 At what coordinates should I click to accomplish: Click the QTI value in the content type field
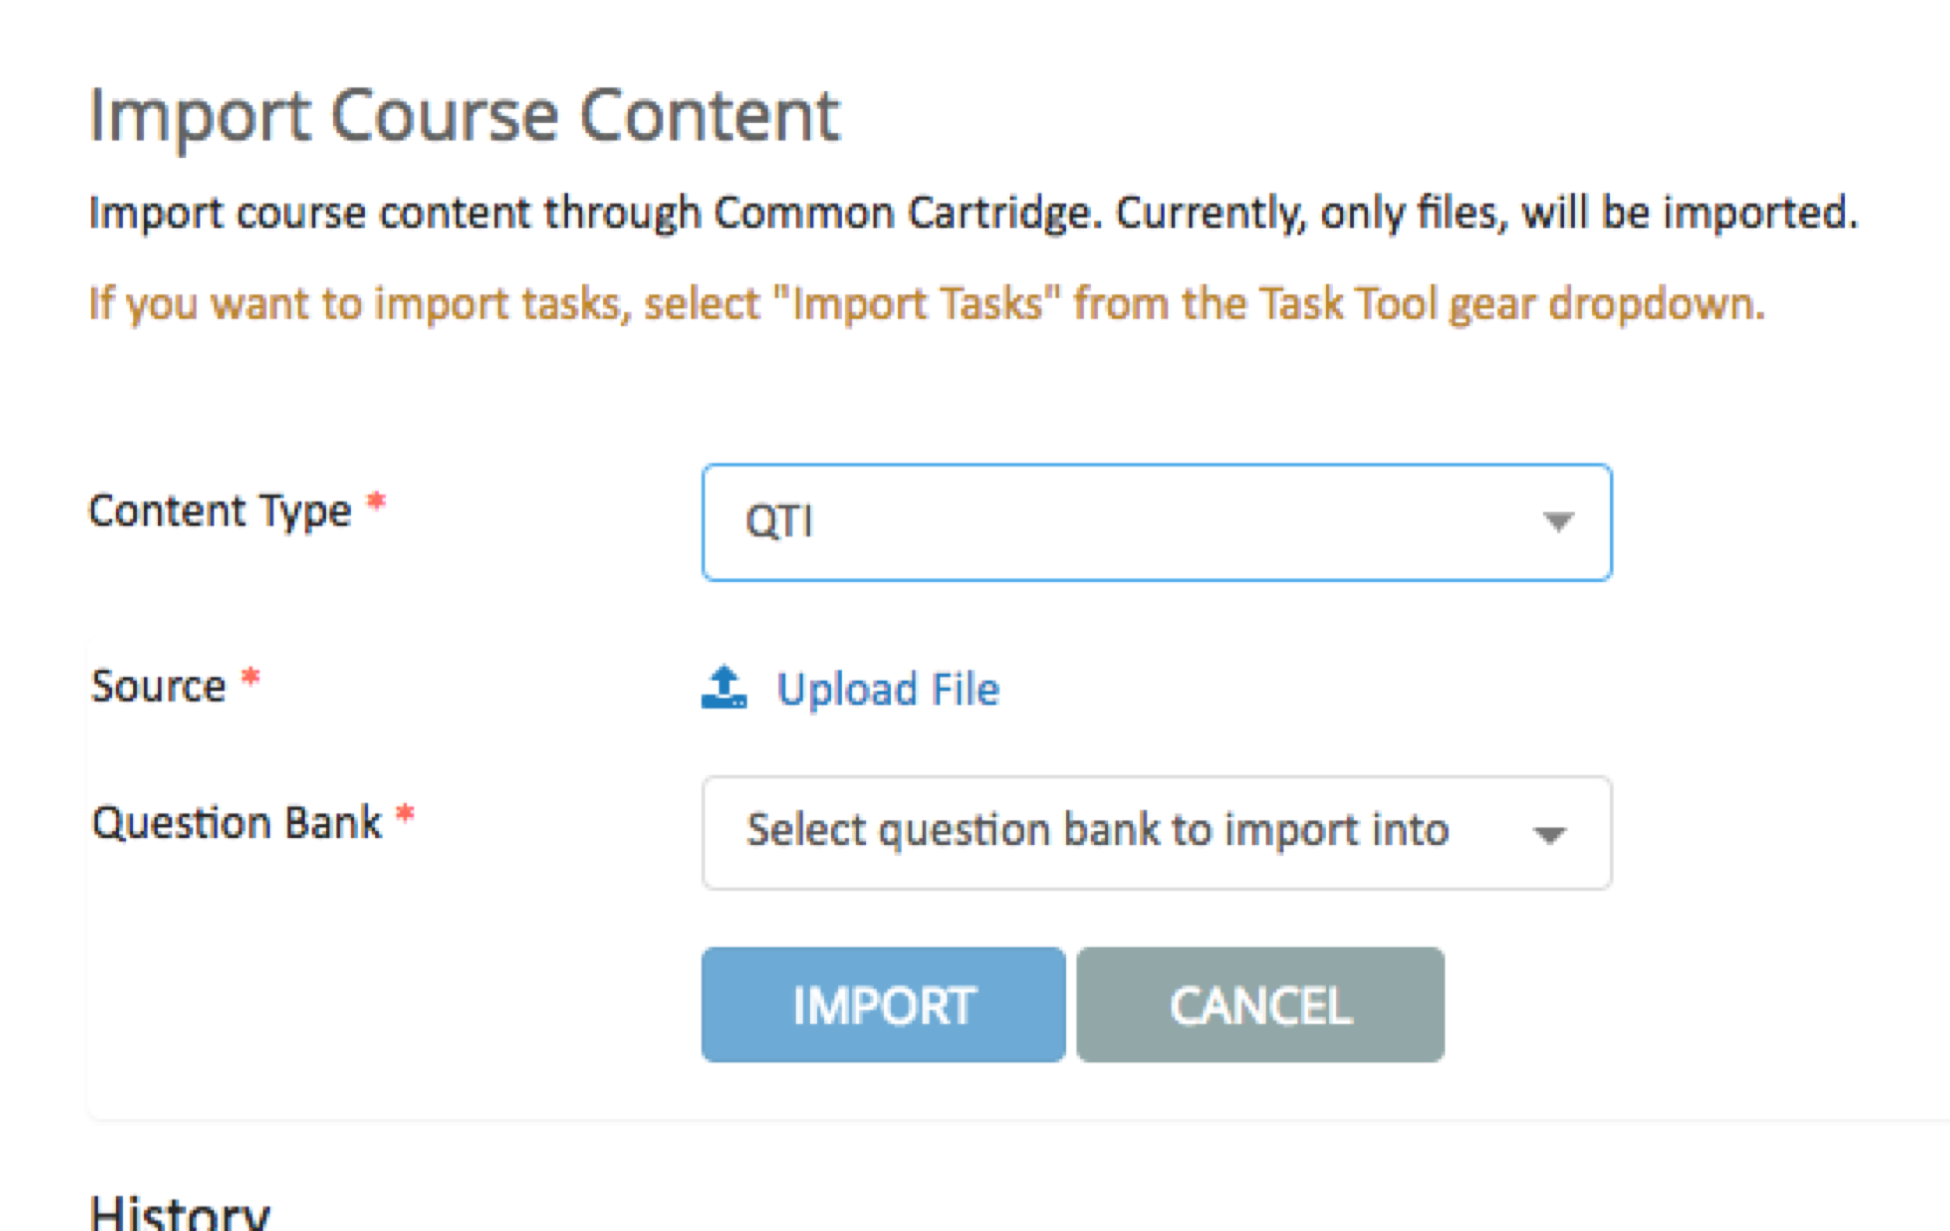[779, 522]
